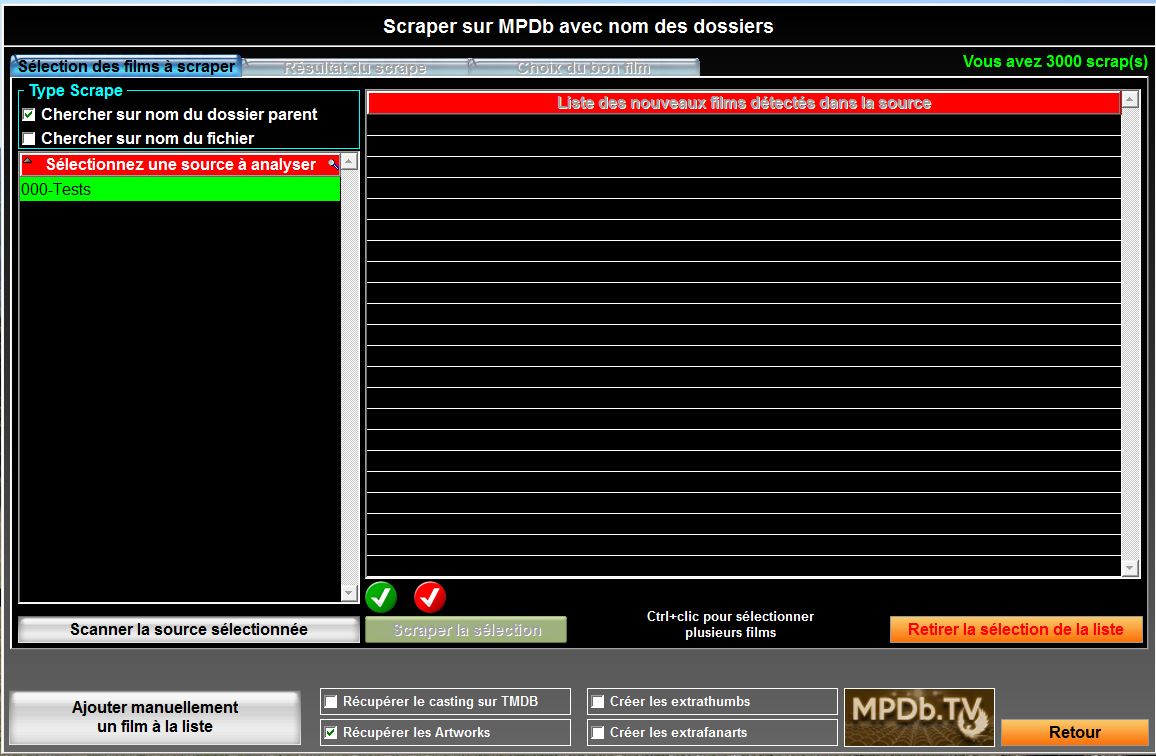Click film list scrollbar down arrow
The height and width of the screenshot is (756, 1156).
(x=1129, y=567)
